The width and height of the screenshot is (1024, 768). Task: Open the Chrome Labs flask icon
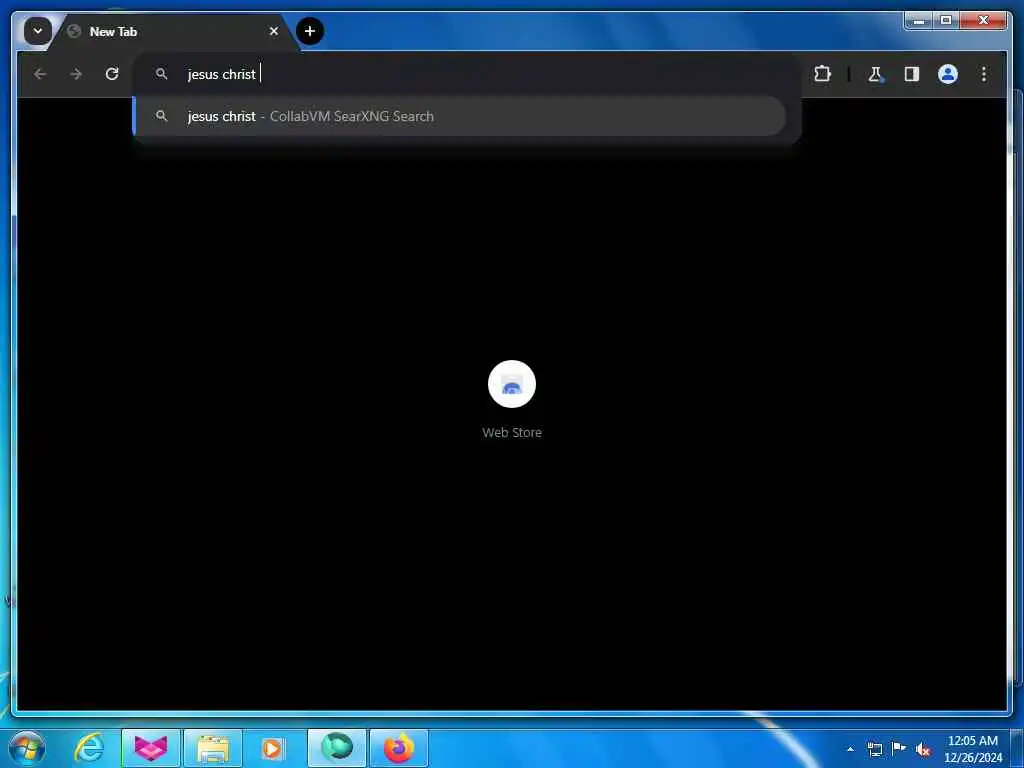coord(875,74)
